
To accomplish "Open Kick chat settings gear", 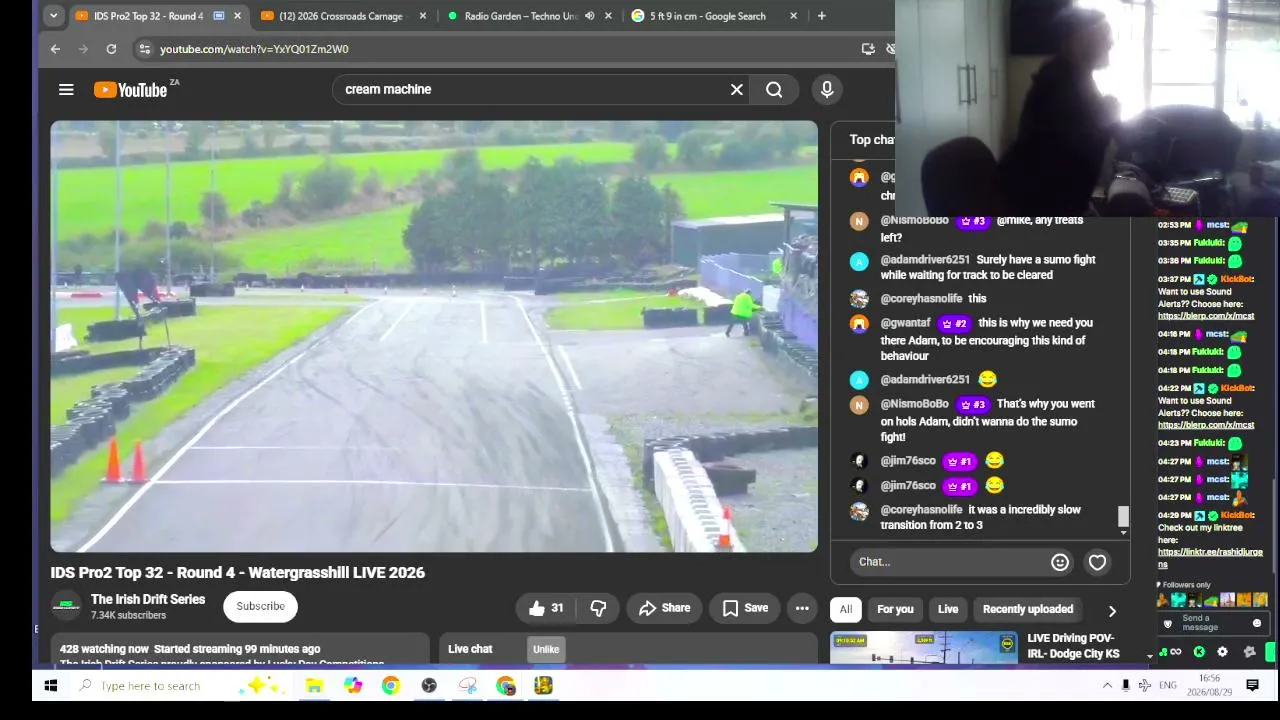I will point(1222,652).
